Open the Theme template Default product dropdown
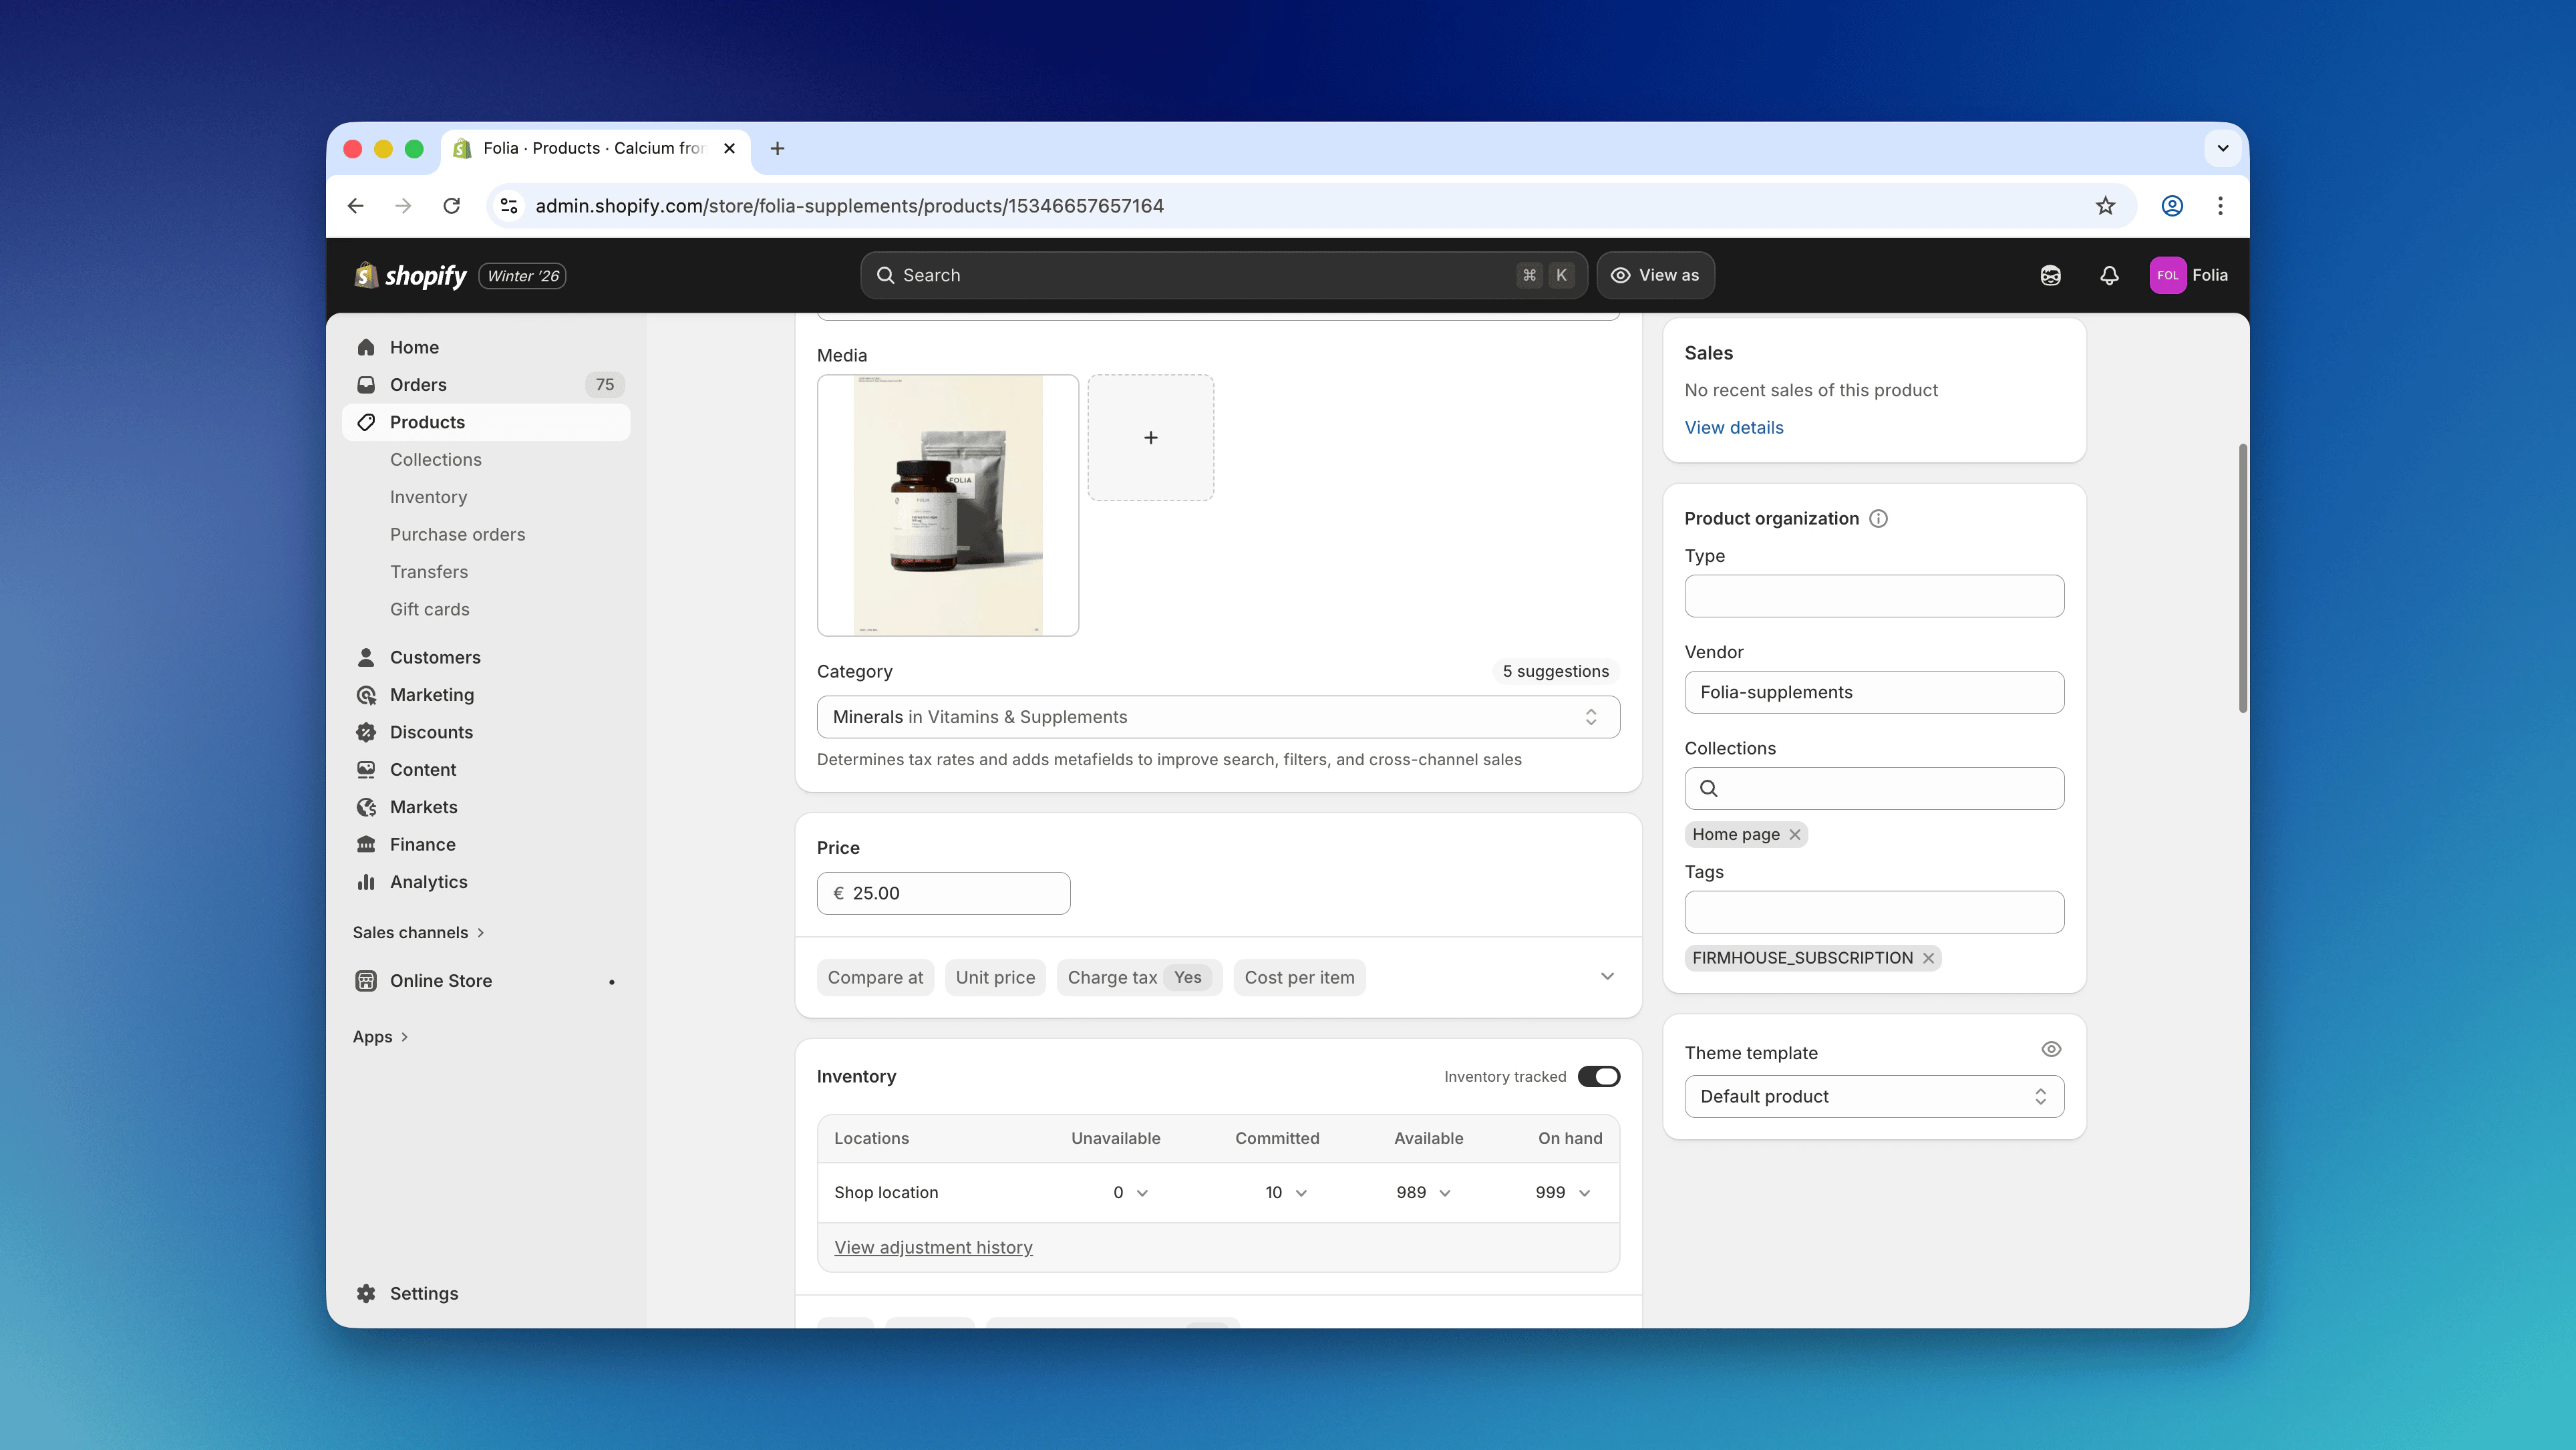Viewport: 2576px width, 1450px height. coord(1873,1096)
